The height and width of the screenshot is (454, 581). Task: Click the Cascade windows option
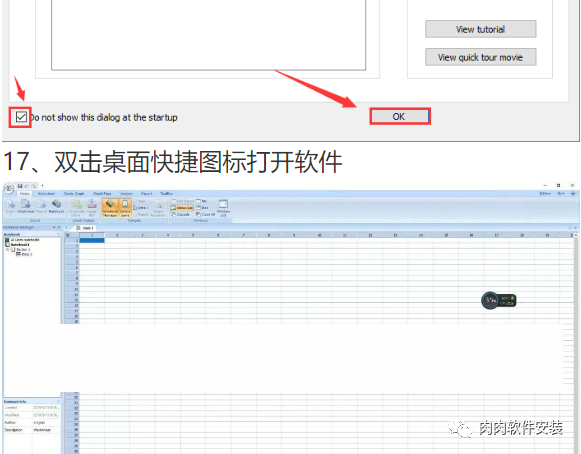[x=181, y=214]
